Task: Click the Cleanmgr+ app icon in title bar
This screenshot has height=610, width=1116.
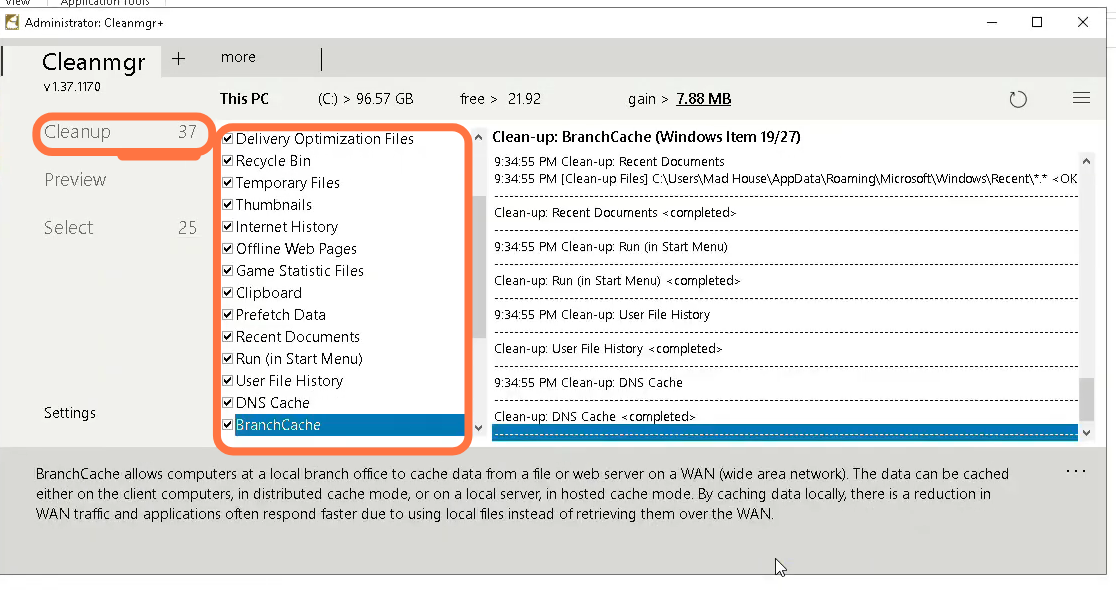Action: (12, 22)
